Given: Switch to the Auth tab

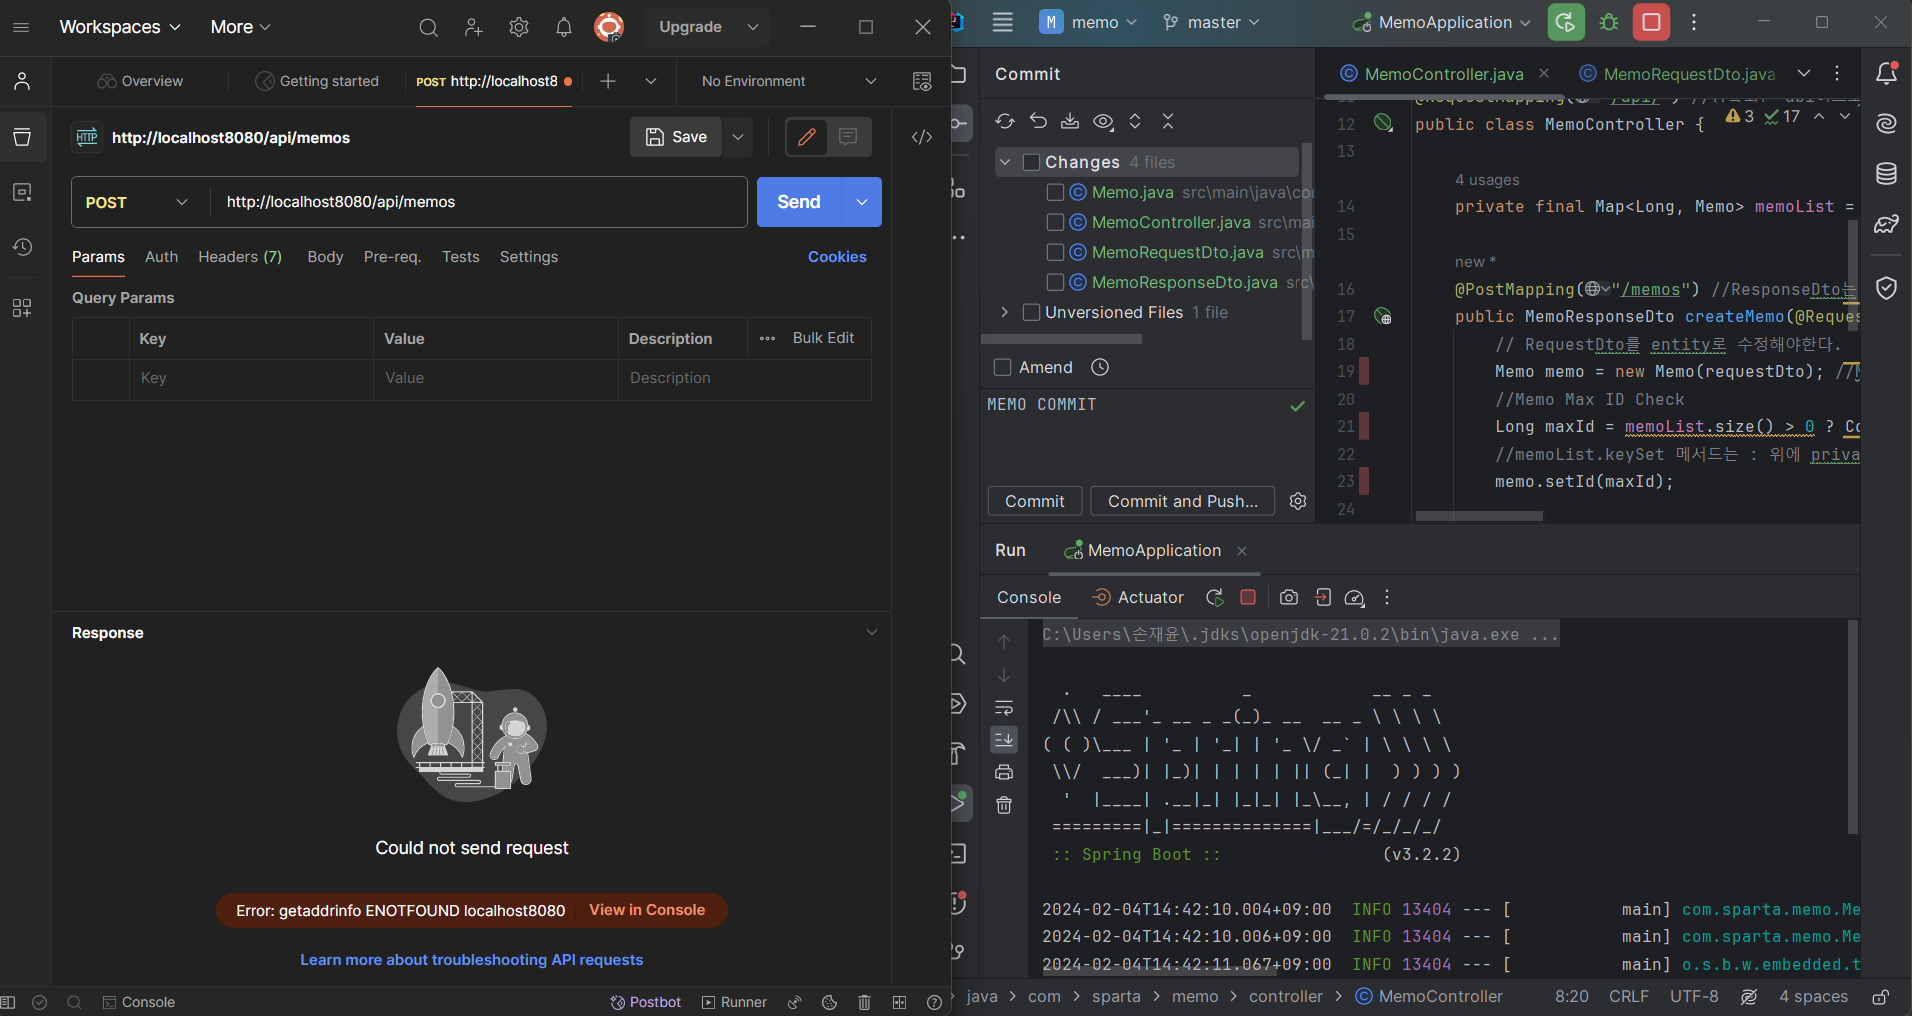Looking at the screenshot, I should 161,257.
